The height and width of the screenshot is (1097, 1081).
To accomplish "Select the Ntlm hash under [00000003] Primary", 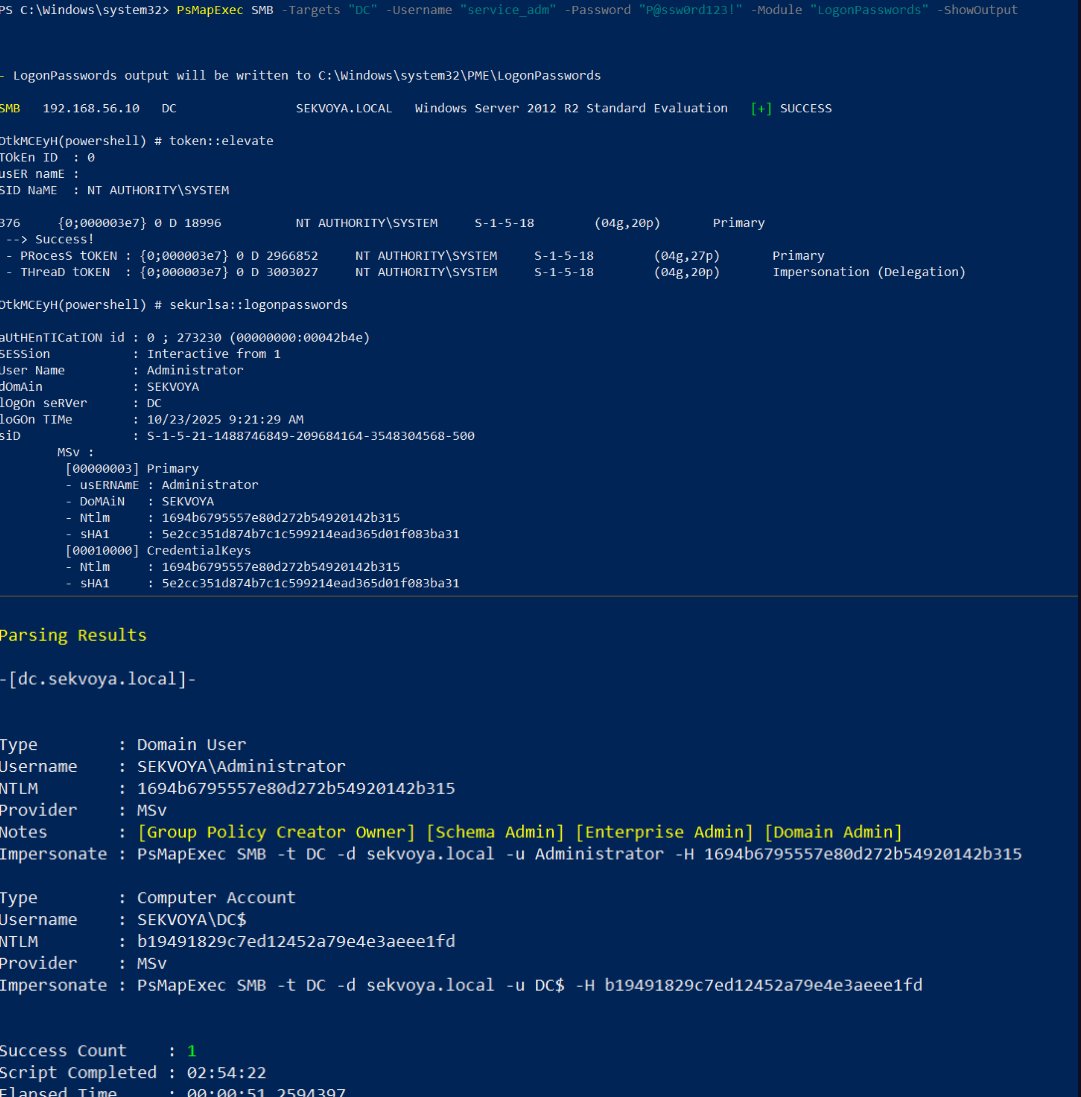I will [281, 518].
